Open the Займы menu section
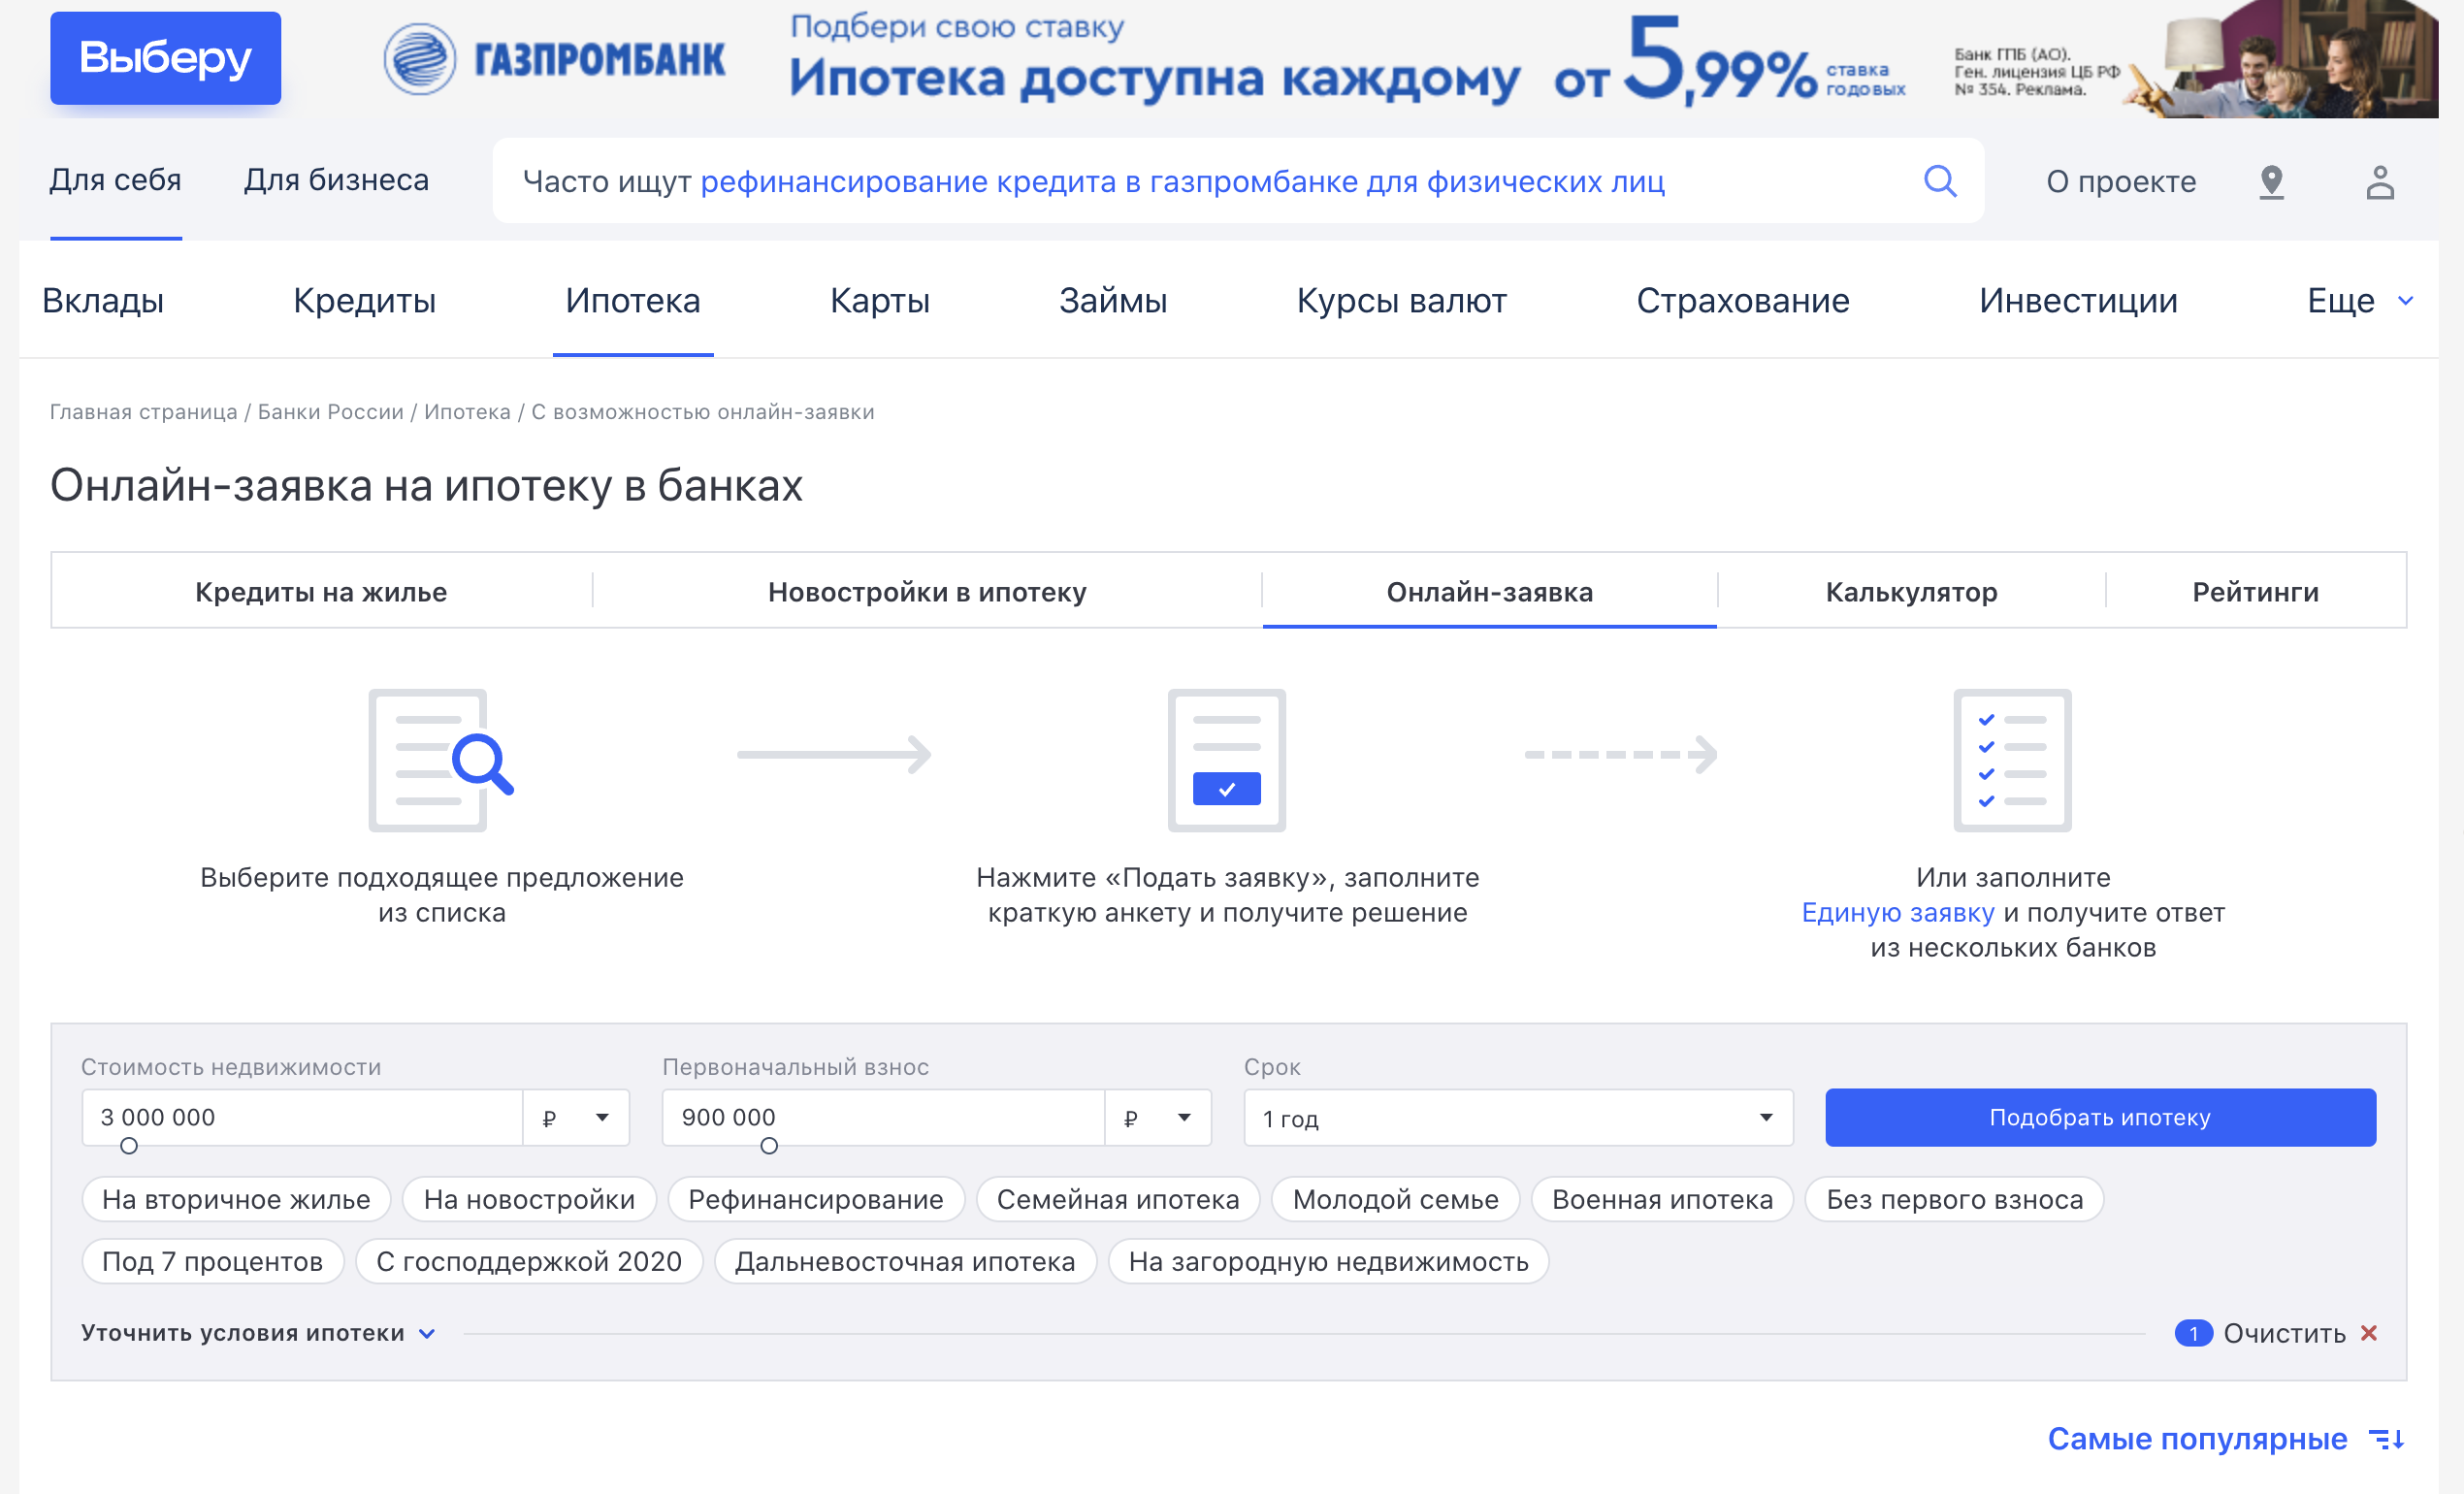The height and width of the screenshot is (1494, 2464). pos(1113,300)
